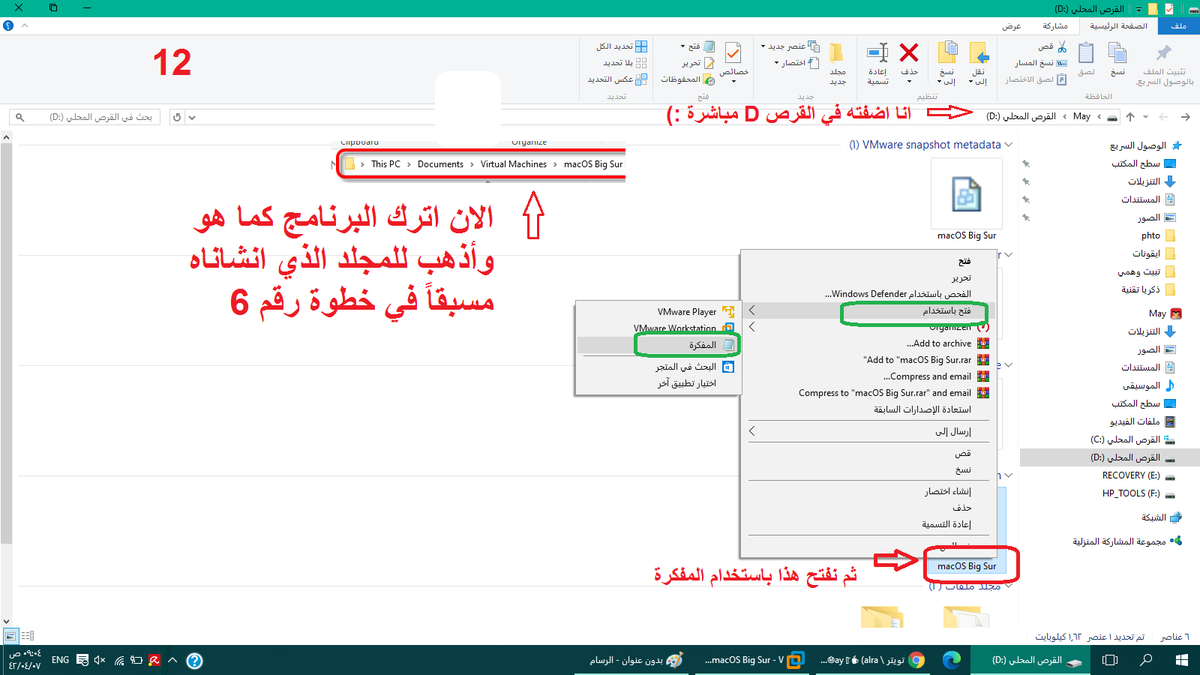Open the Easy access (اختصار) dropdown
1200x675 pixels.
(x=797, y=63)
